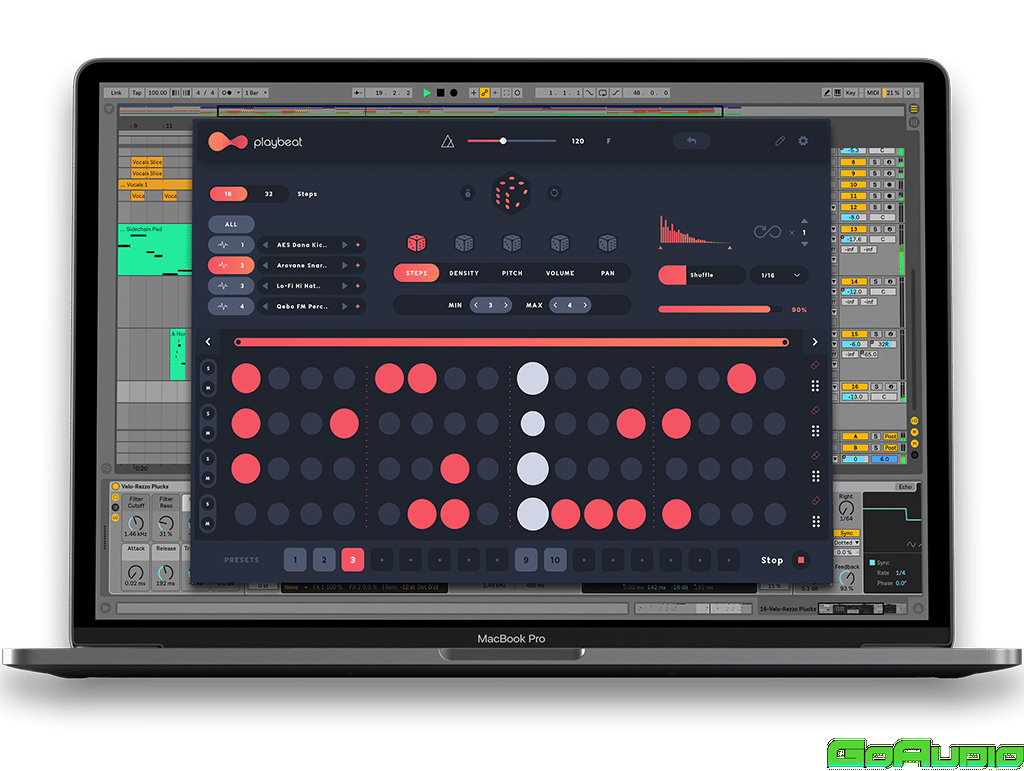Viewport: 1024px width, 771px height.
Task: Increase the MAX steps value
Action: (585, 305)
